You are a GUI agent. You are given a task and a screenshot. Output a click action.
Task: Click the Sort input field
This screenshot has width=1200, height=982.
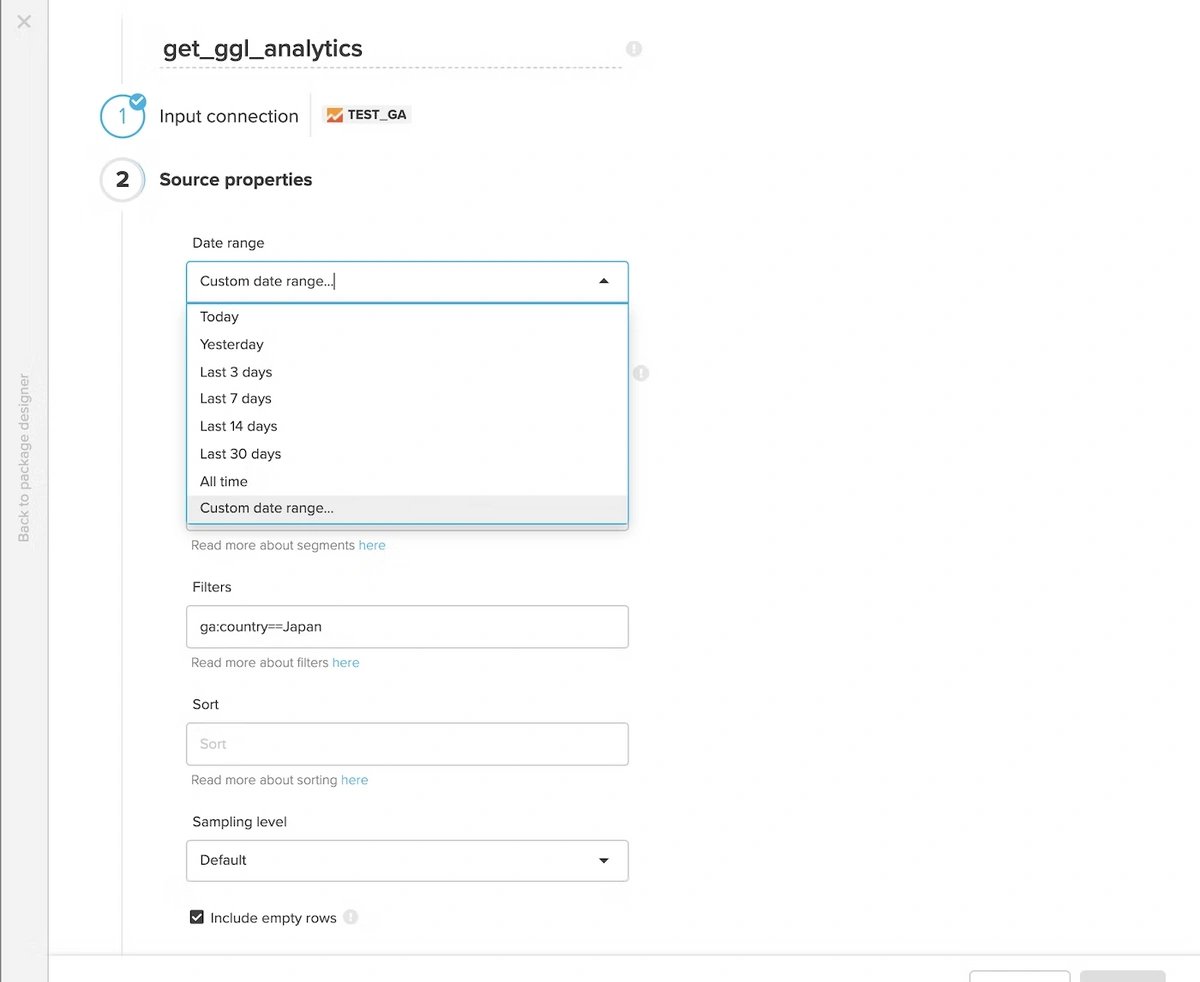tap(407, 744)
